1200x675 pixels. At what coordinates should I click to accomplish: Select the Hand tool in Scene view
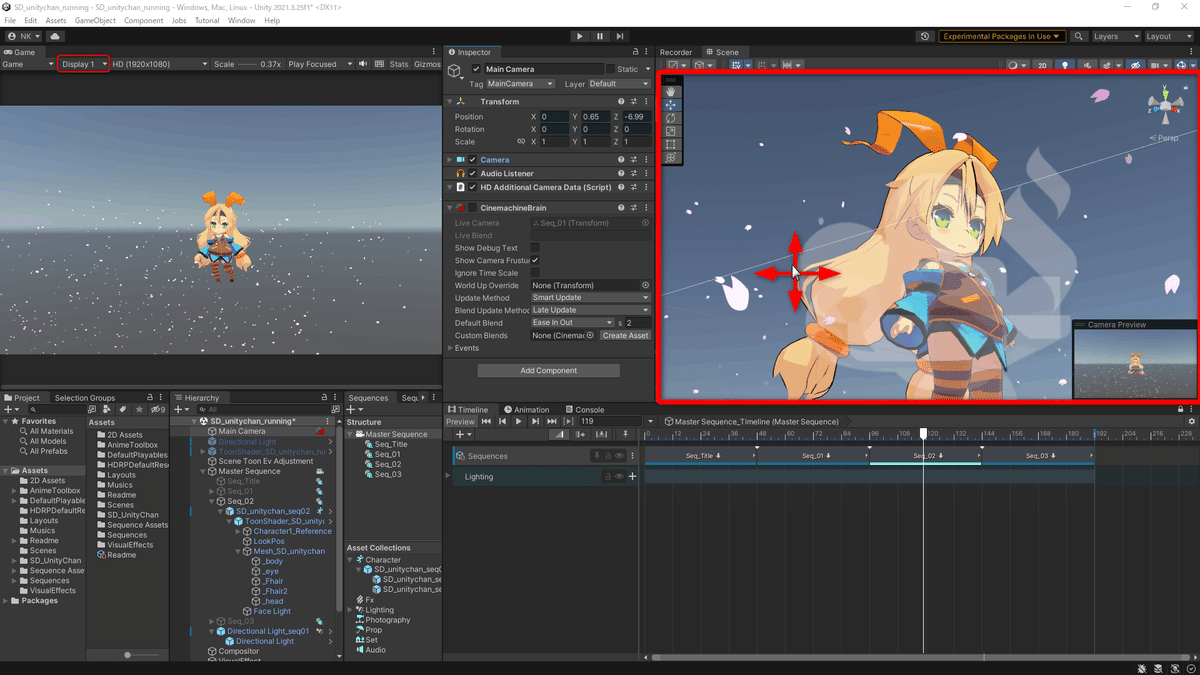671,91
